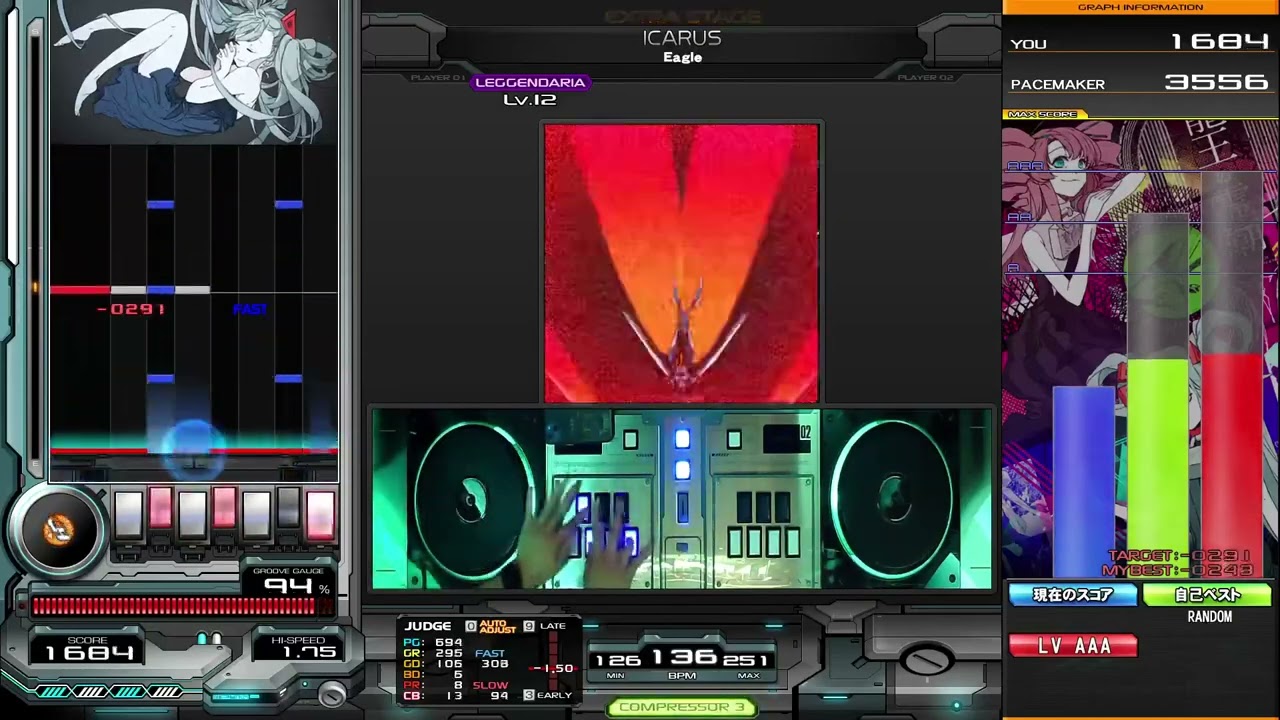Click the RANDOM option label

tap(1209, 617)
